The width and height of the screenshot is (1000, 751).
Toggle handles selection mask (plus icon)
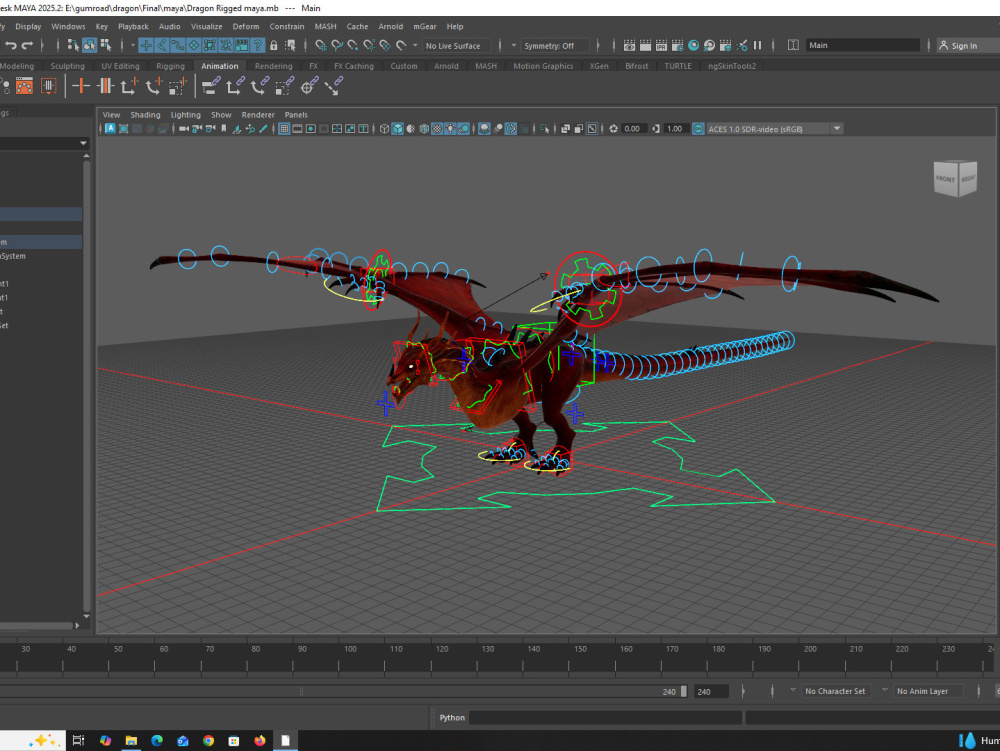146,45
